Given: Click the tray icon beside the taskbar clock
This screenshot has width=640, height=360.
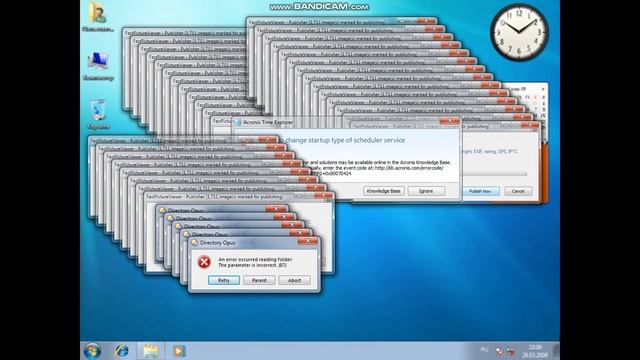Looking at the screenshot, I should point(510,351).
